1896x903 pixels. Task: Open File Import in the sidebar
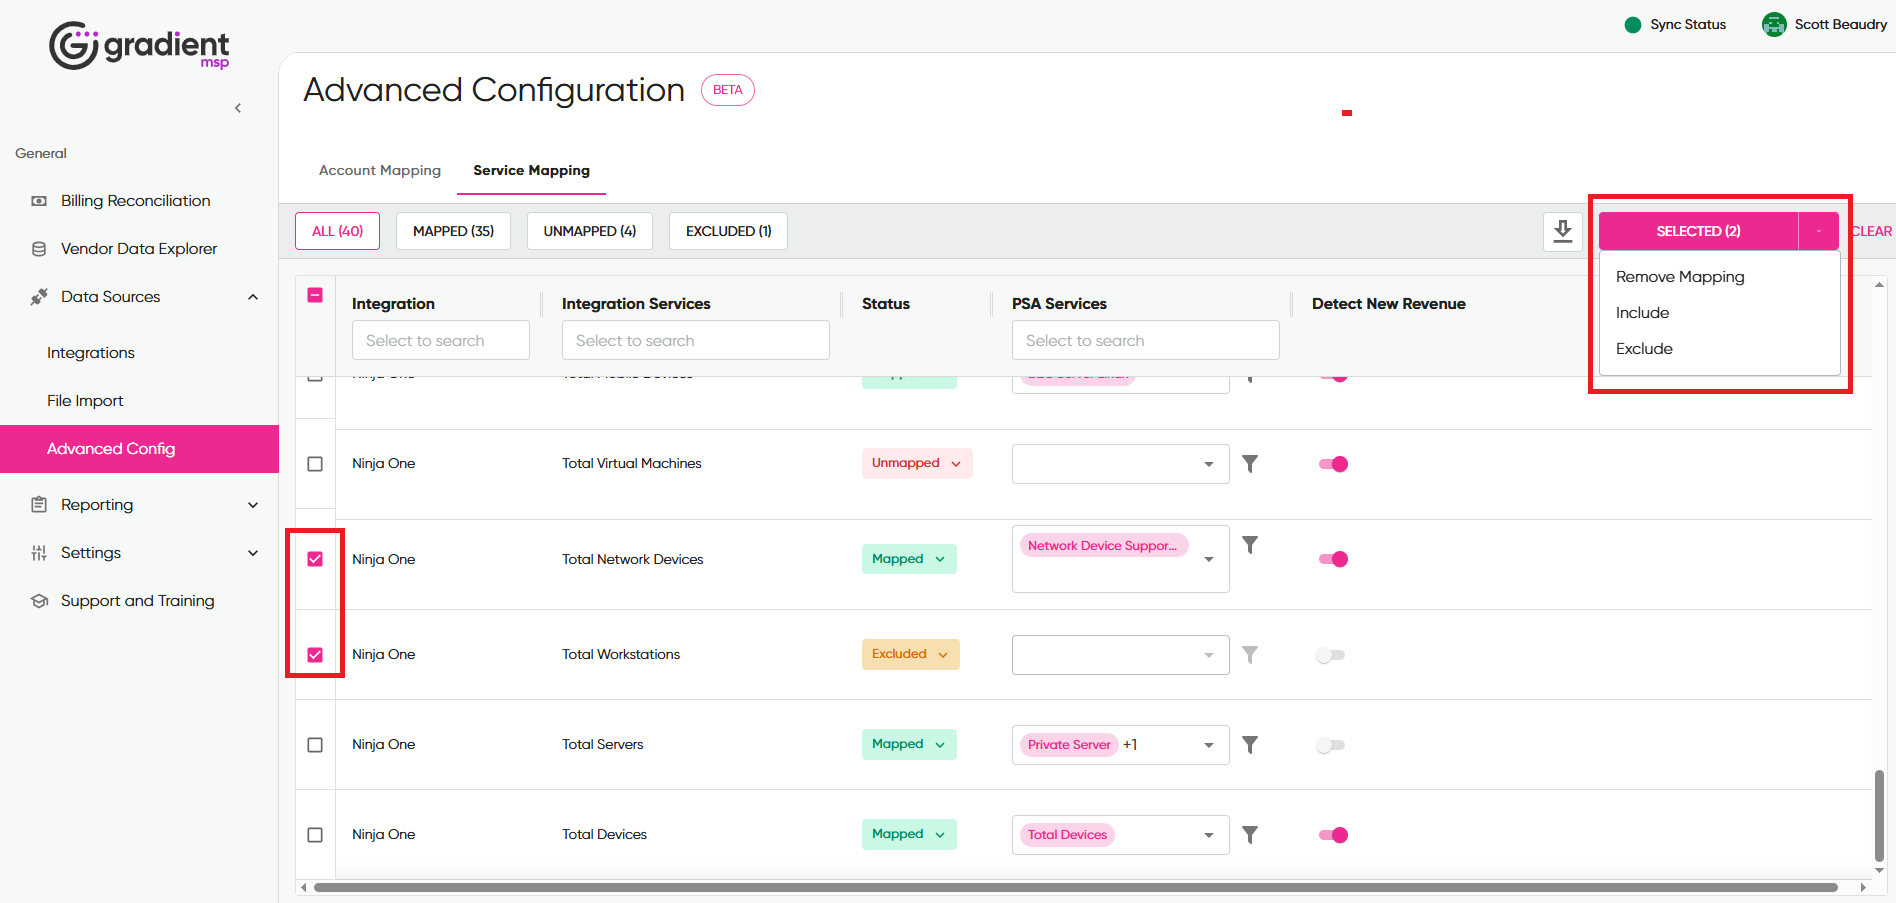[85, 401]
